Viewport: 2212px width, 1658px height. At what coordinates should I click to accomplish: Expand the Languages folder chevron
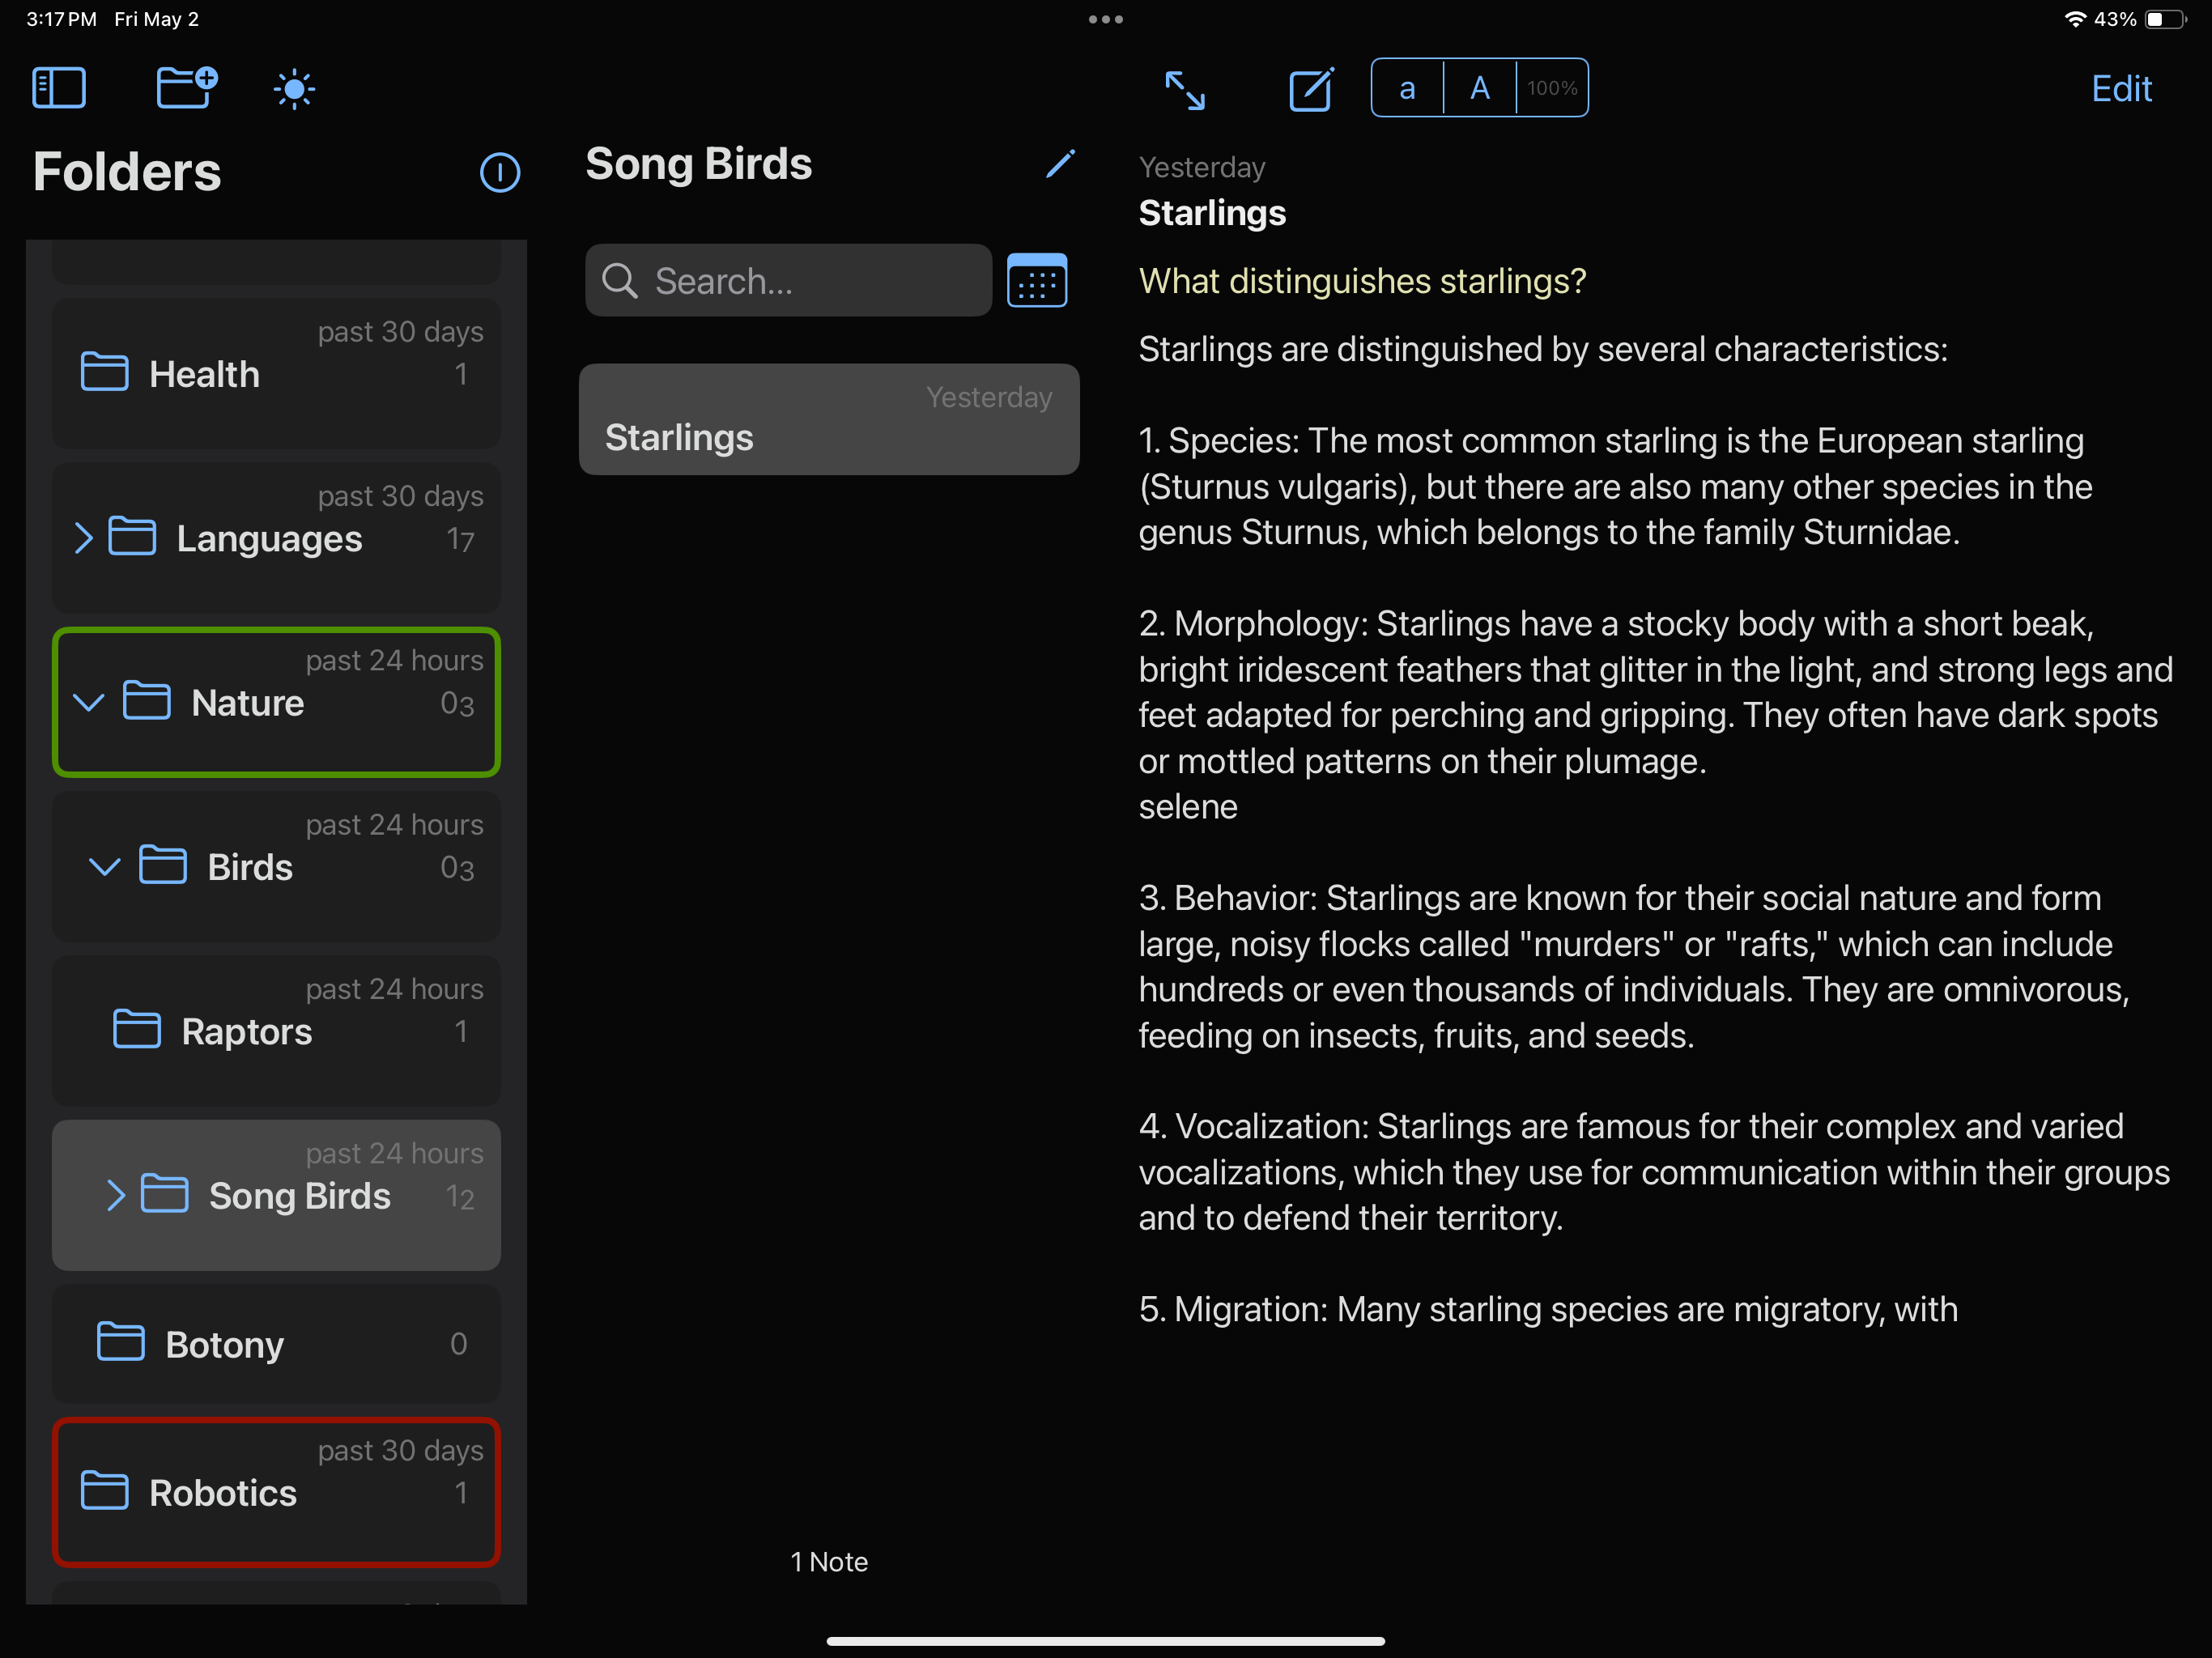coord(84,538)
